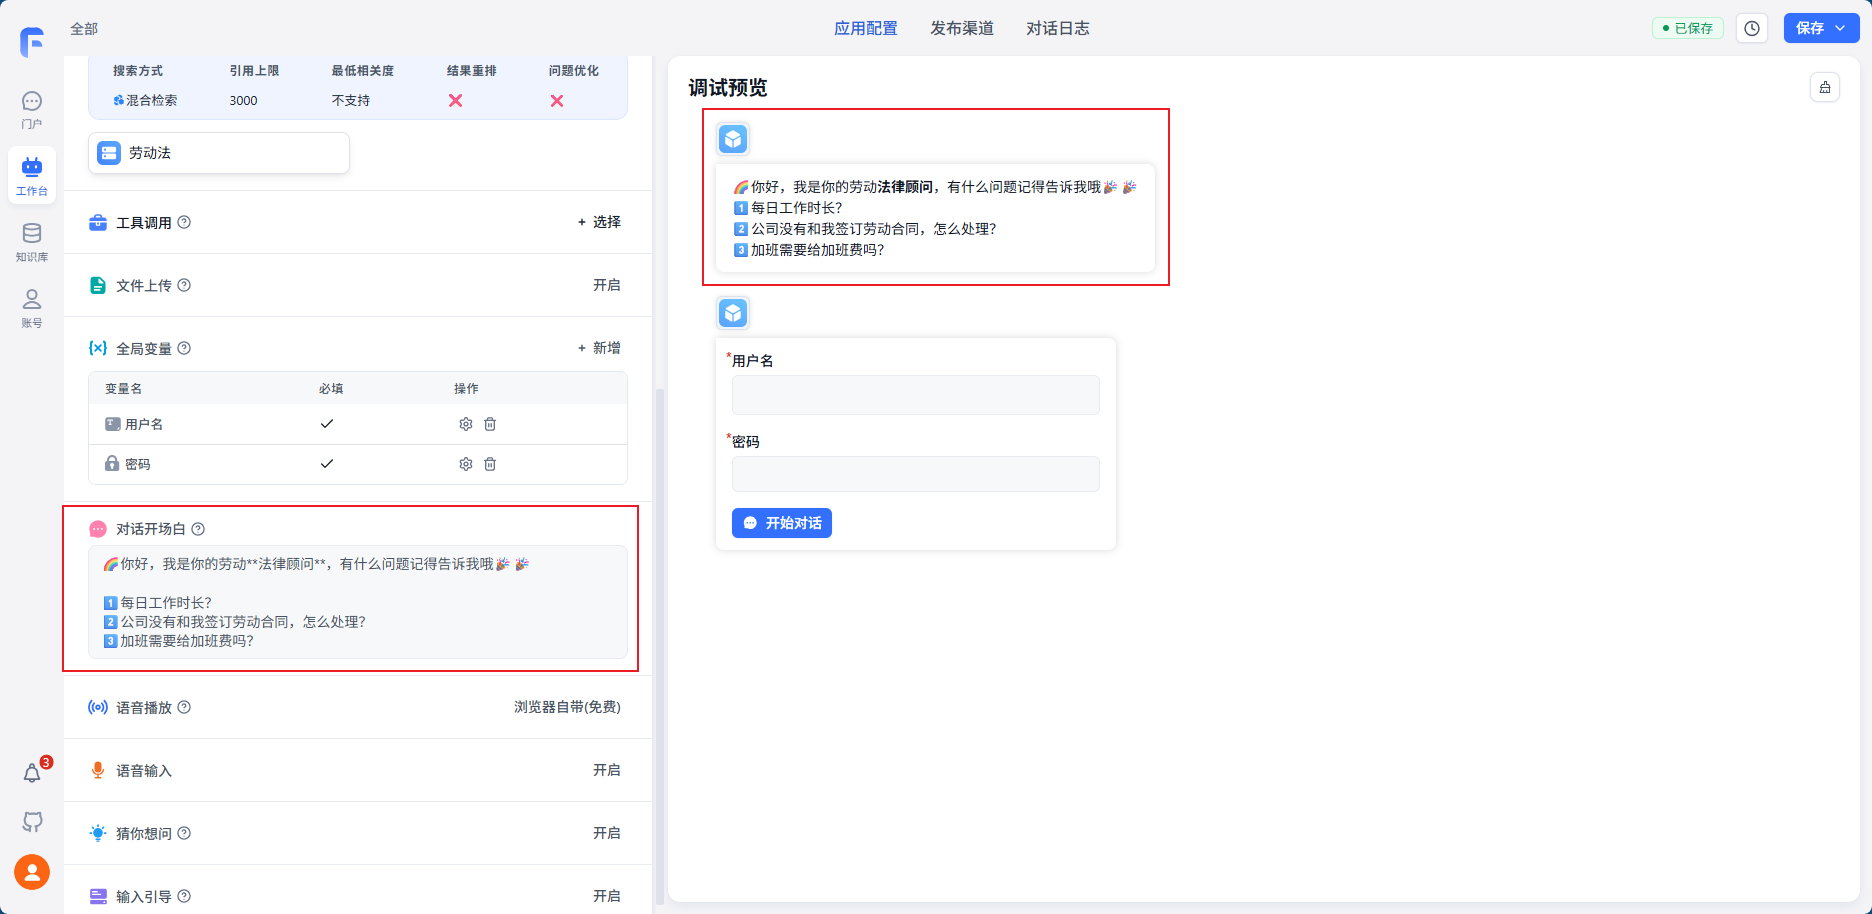Expand the 保存 button dropdown arrow
The height and width of the screenshot is (914, 1872).
pyautogui.click(x=1841, y=28)
